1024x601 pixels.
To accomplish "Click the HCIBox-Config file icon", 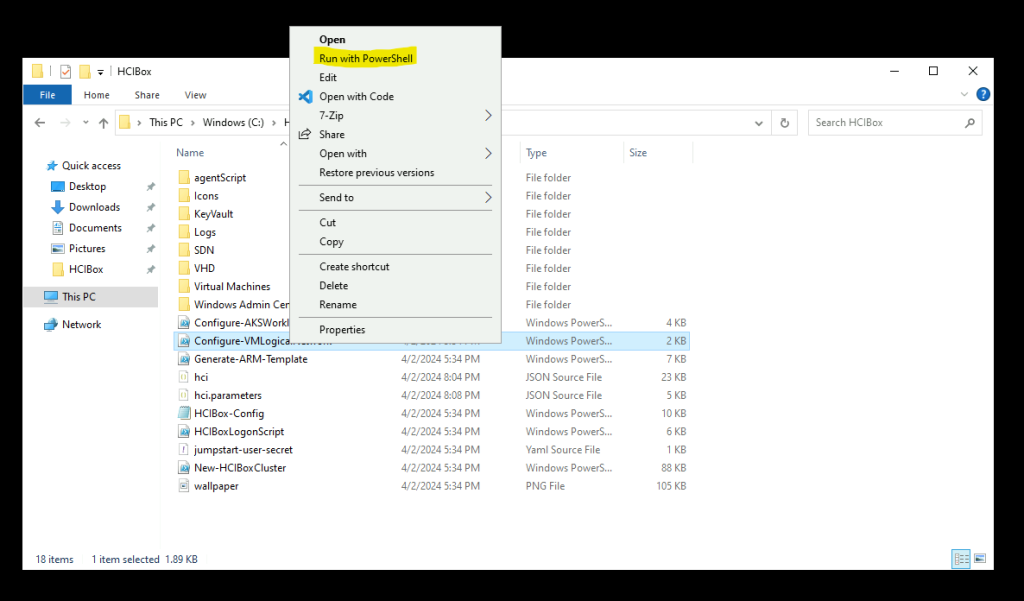I will pos(184,414).
